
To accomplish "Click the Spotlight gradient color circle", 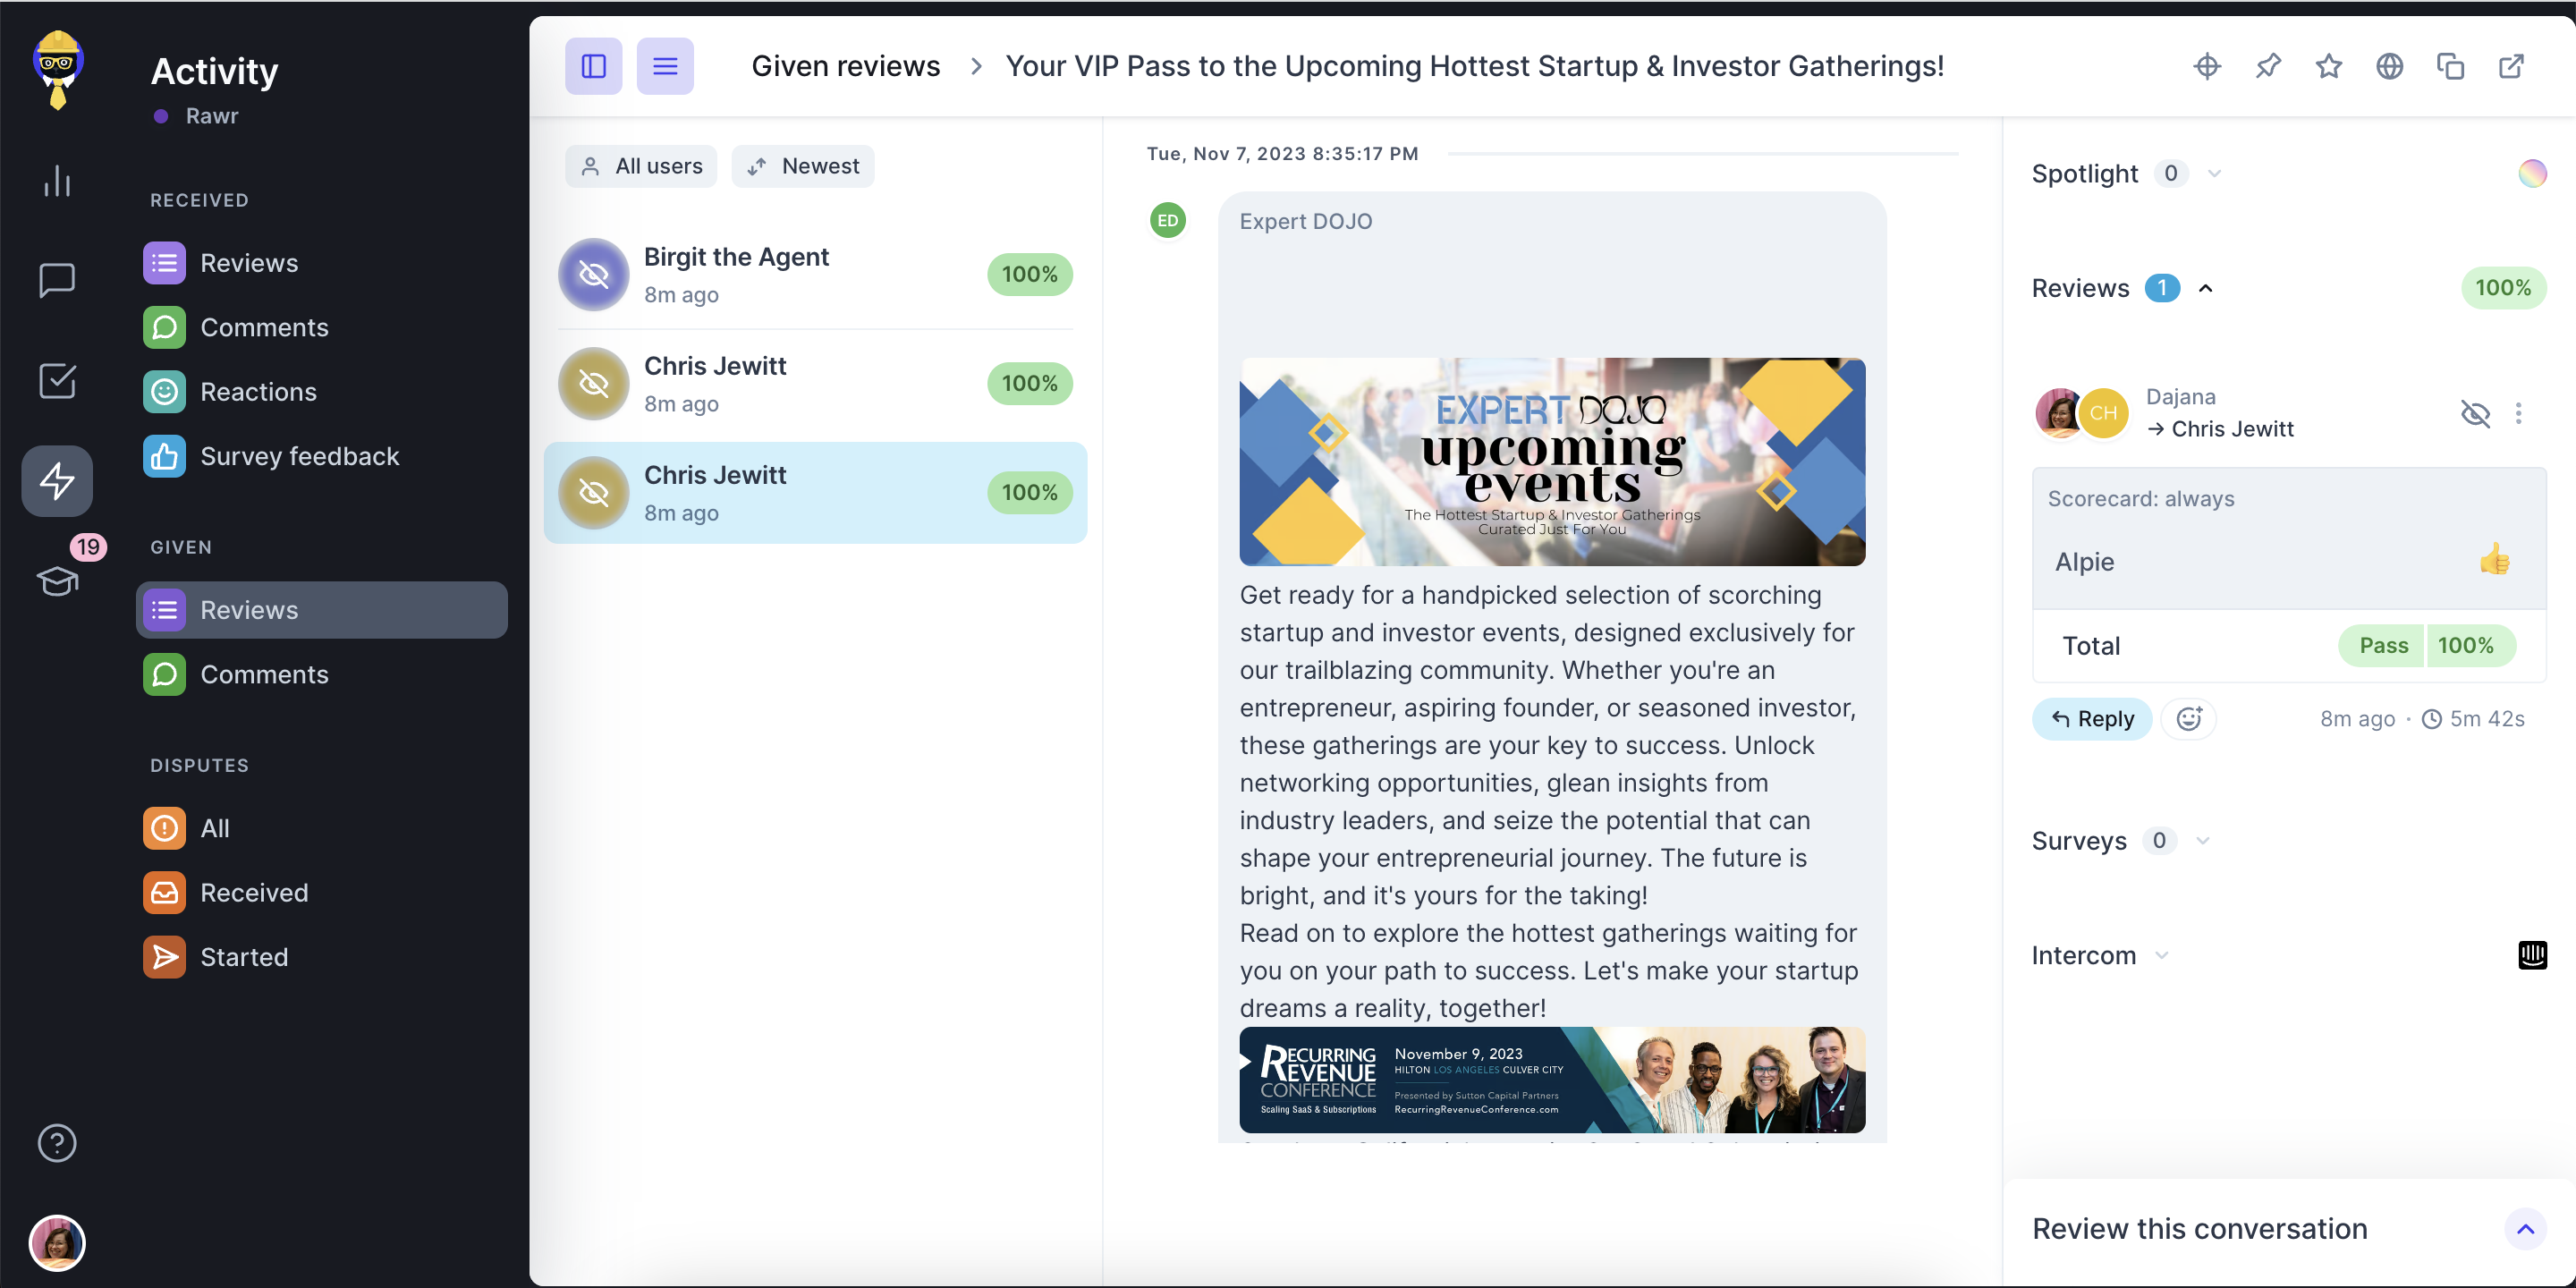I will [x=2532, y=174].
